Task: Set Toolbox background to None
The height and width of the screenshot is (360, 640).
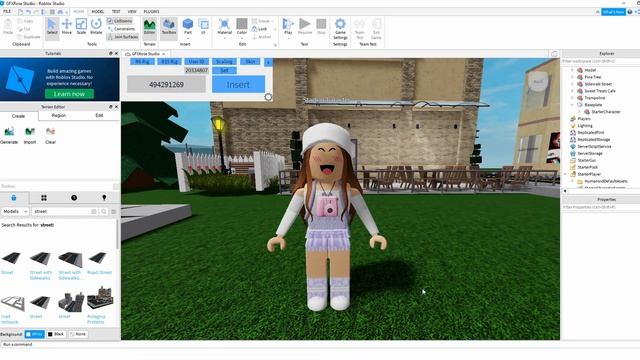Action: tap(78, 334)
